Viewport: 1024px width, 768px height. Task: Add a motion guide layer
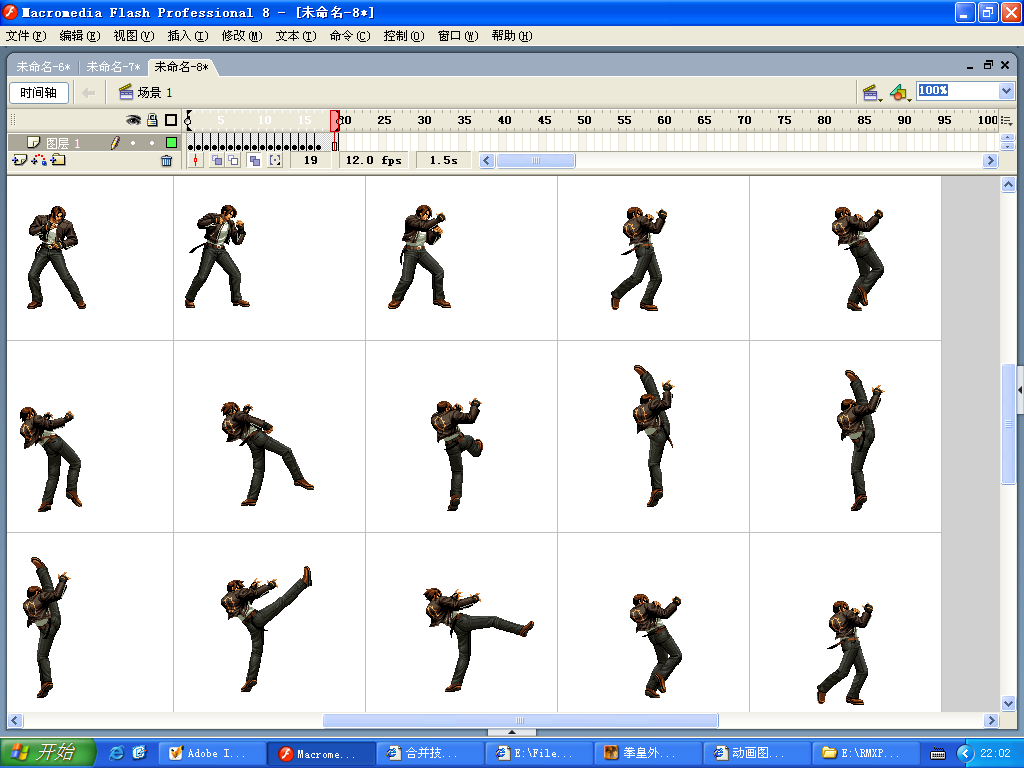coord(39,160)
